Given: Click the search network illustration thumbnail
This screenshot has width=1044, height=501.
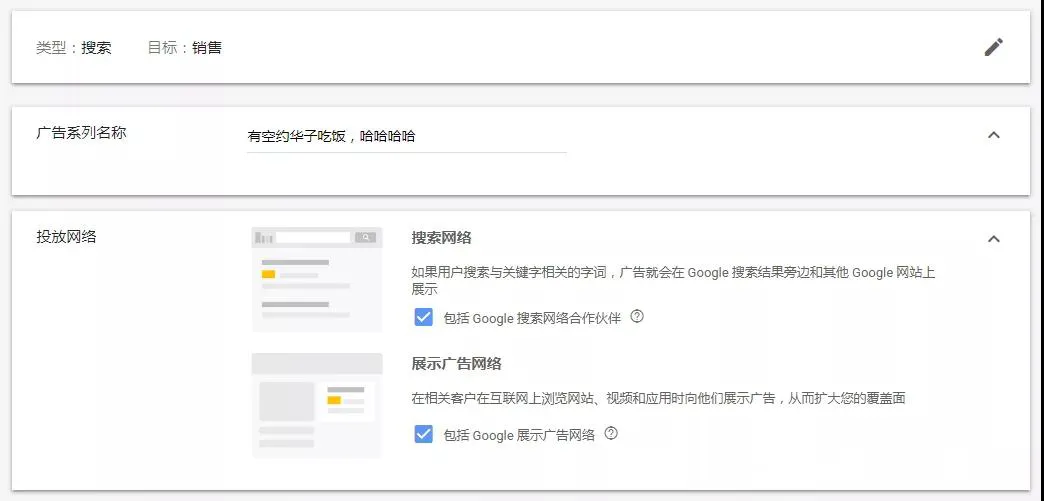Looking at the screenshot, I should [x=317, y=279].
